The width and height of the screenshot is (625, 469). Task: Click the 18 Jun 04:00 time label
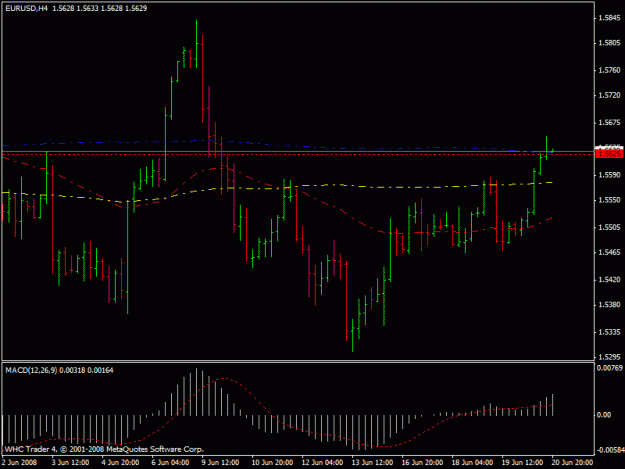click(x=472, y=462)
